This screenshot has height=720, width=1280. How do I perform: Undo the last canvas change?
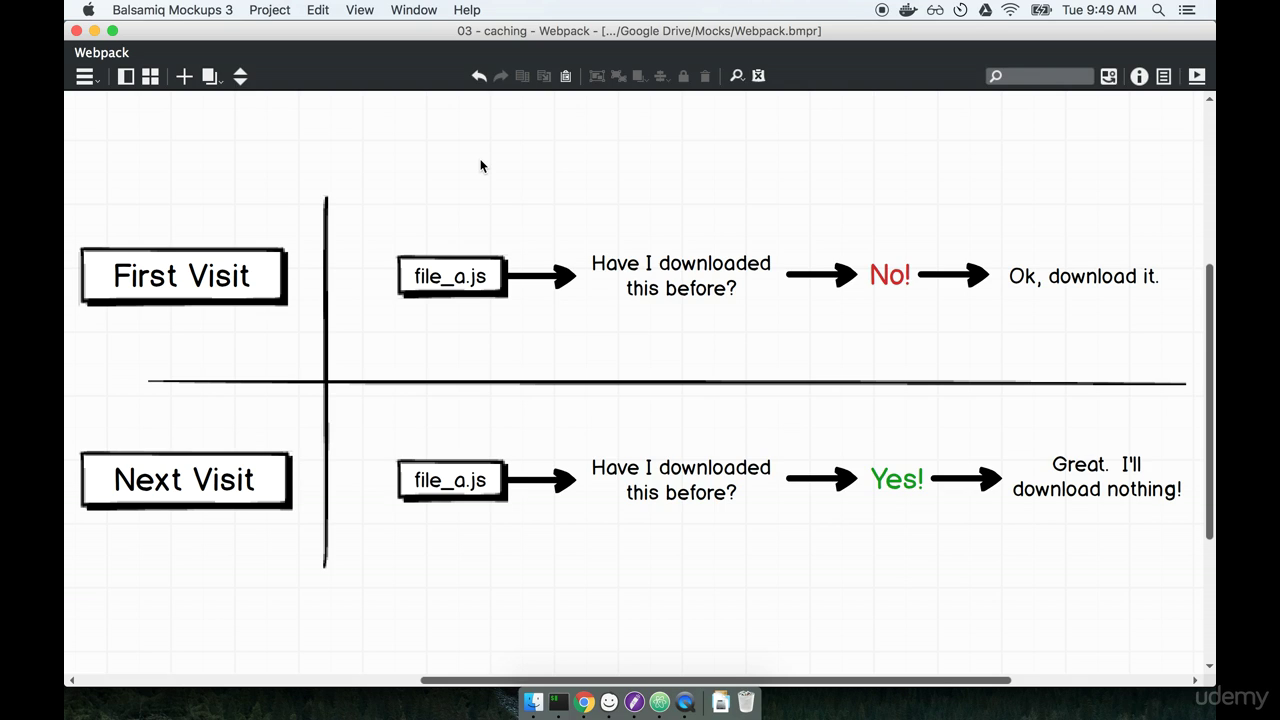[479, 75]
